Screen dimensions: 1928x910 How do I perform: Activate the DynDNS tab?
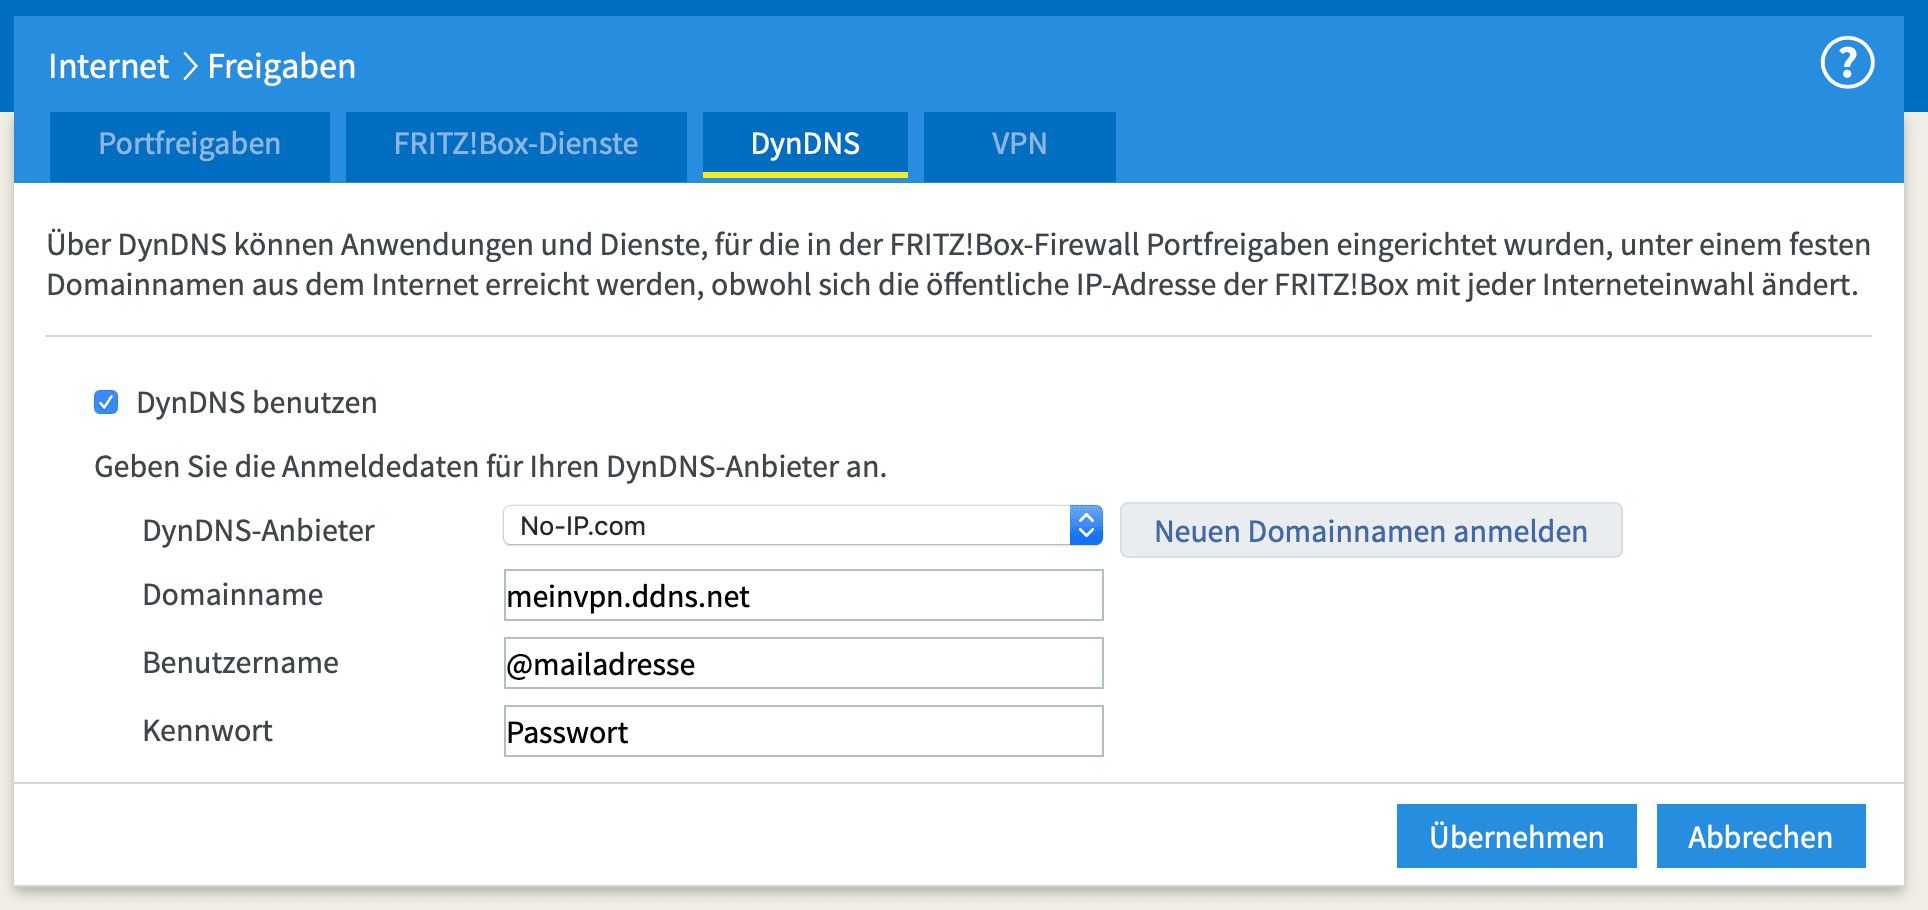pos(805,145)
